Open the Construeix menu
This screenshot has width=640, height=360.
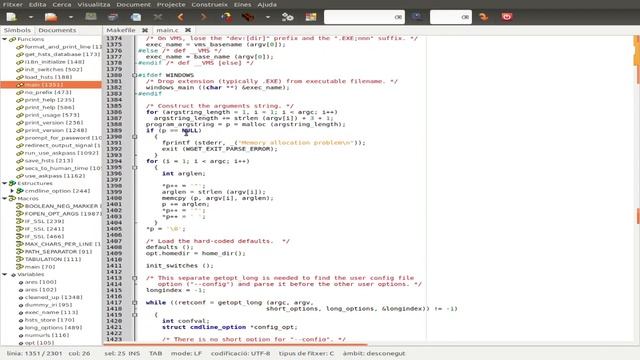coord(209,4)
